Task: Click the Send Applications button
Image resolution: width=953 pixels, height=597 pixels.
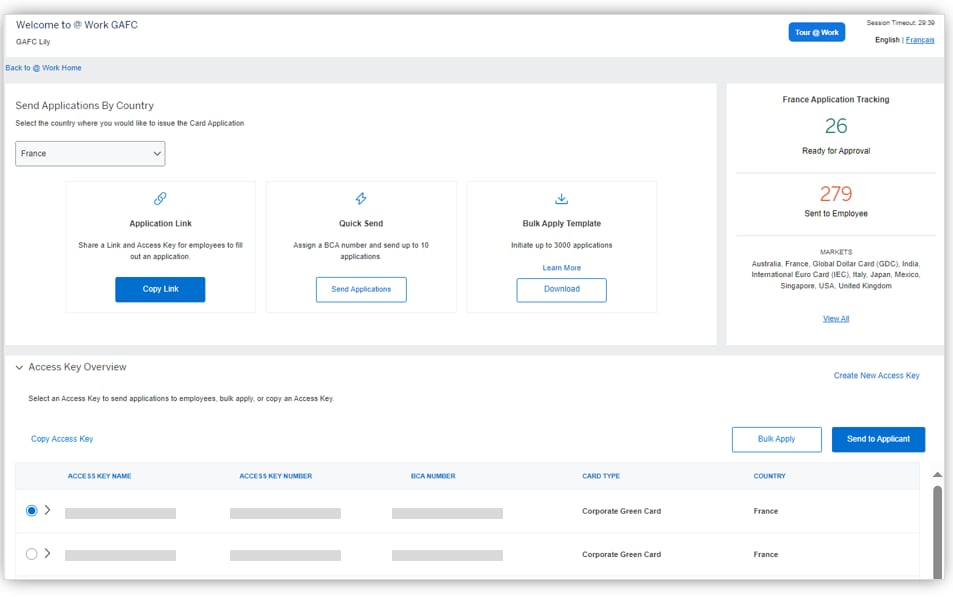Action: pyautogui.click(x=361, y=290)
